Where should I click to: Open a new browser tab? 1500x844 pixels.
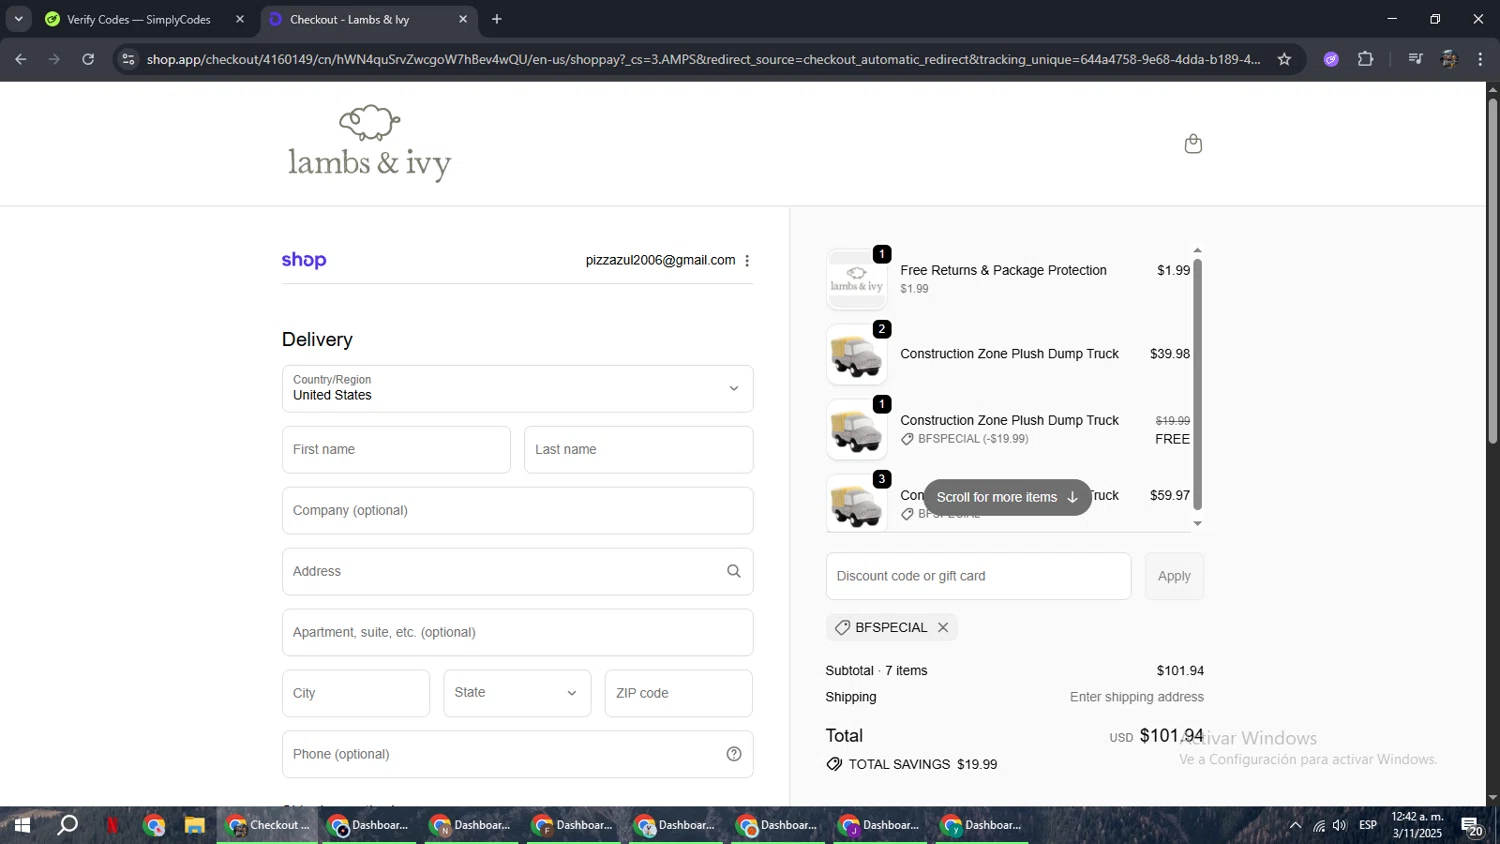click(497, 19)
